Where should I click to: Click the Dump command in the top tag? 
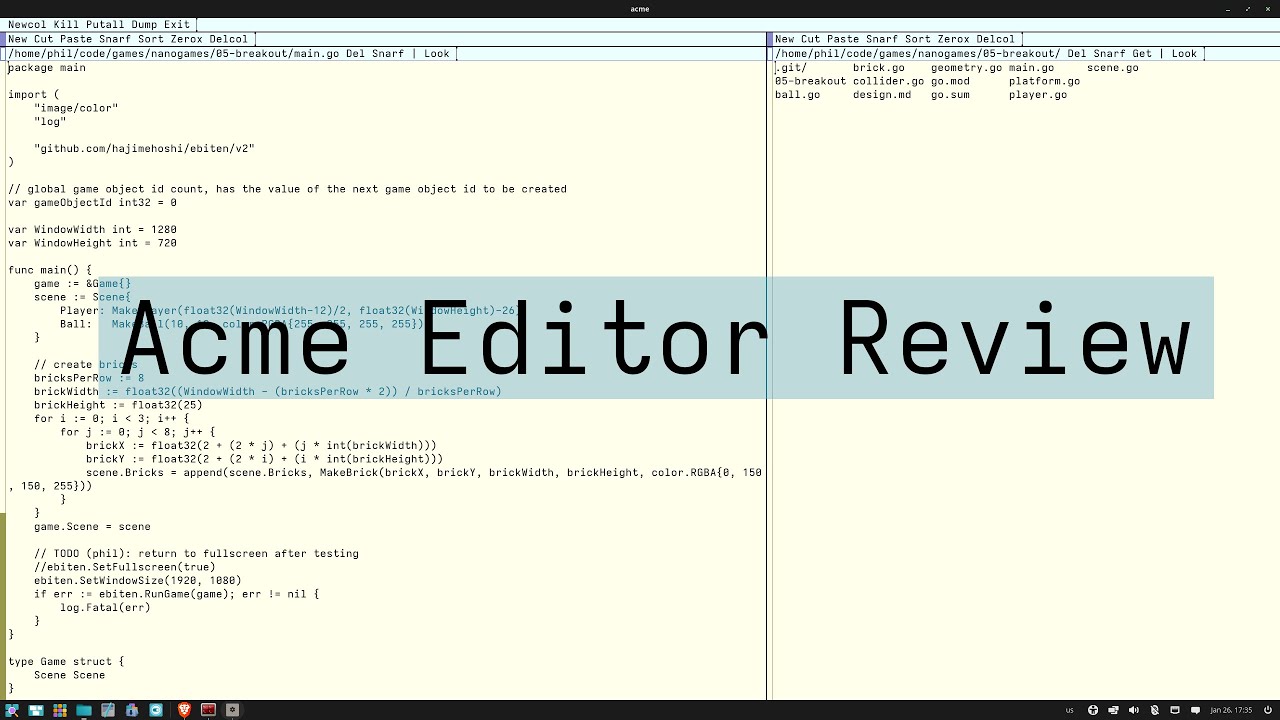tap(144, 24)
